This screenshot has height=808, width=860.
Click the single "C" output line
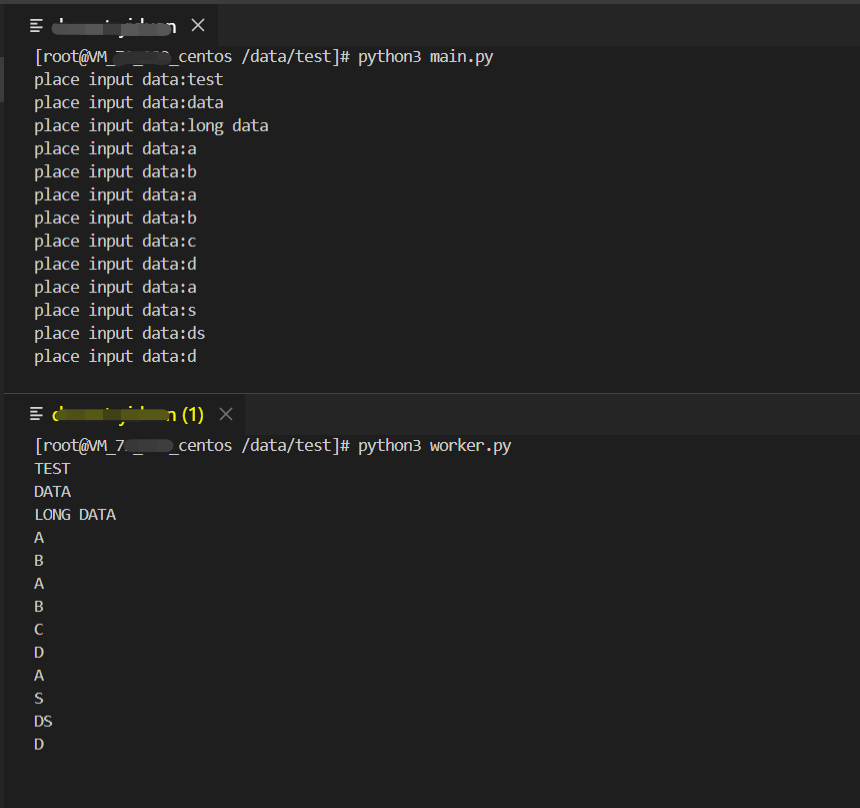pos(39,630)
